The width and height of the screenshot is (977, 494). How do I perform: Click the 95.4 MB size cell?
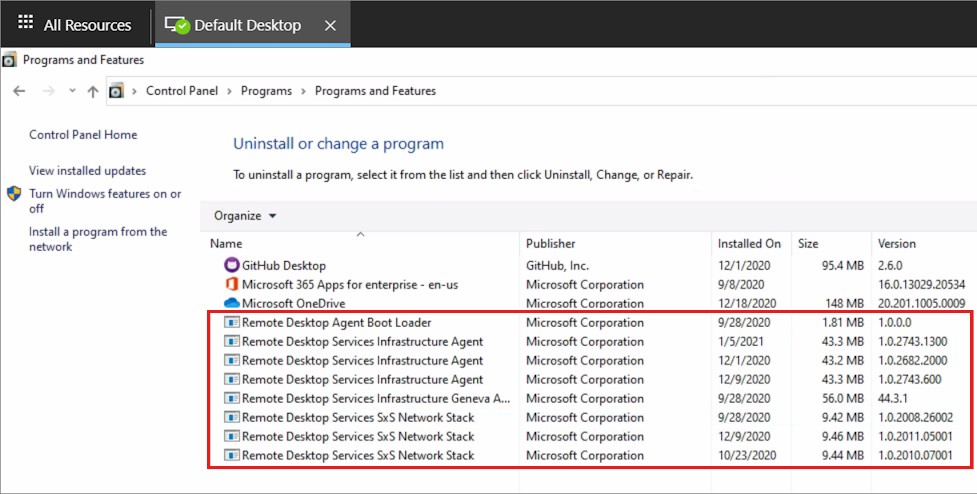[x=842, y=266]
